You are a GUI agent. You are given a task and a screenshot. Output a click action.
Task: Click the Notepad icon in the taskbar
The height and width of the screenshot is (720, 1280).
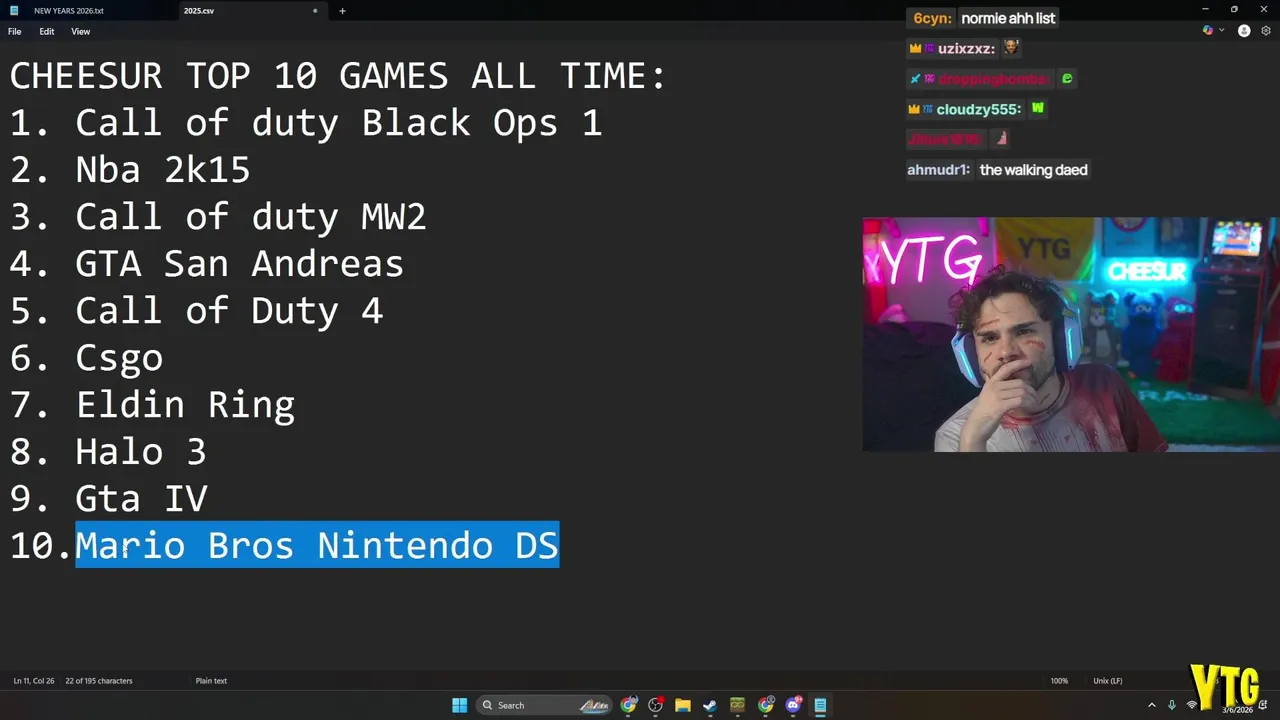tap(820, 705)
